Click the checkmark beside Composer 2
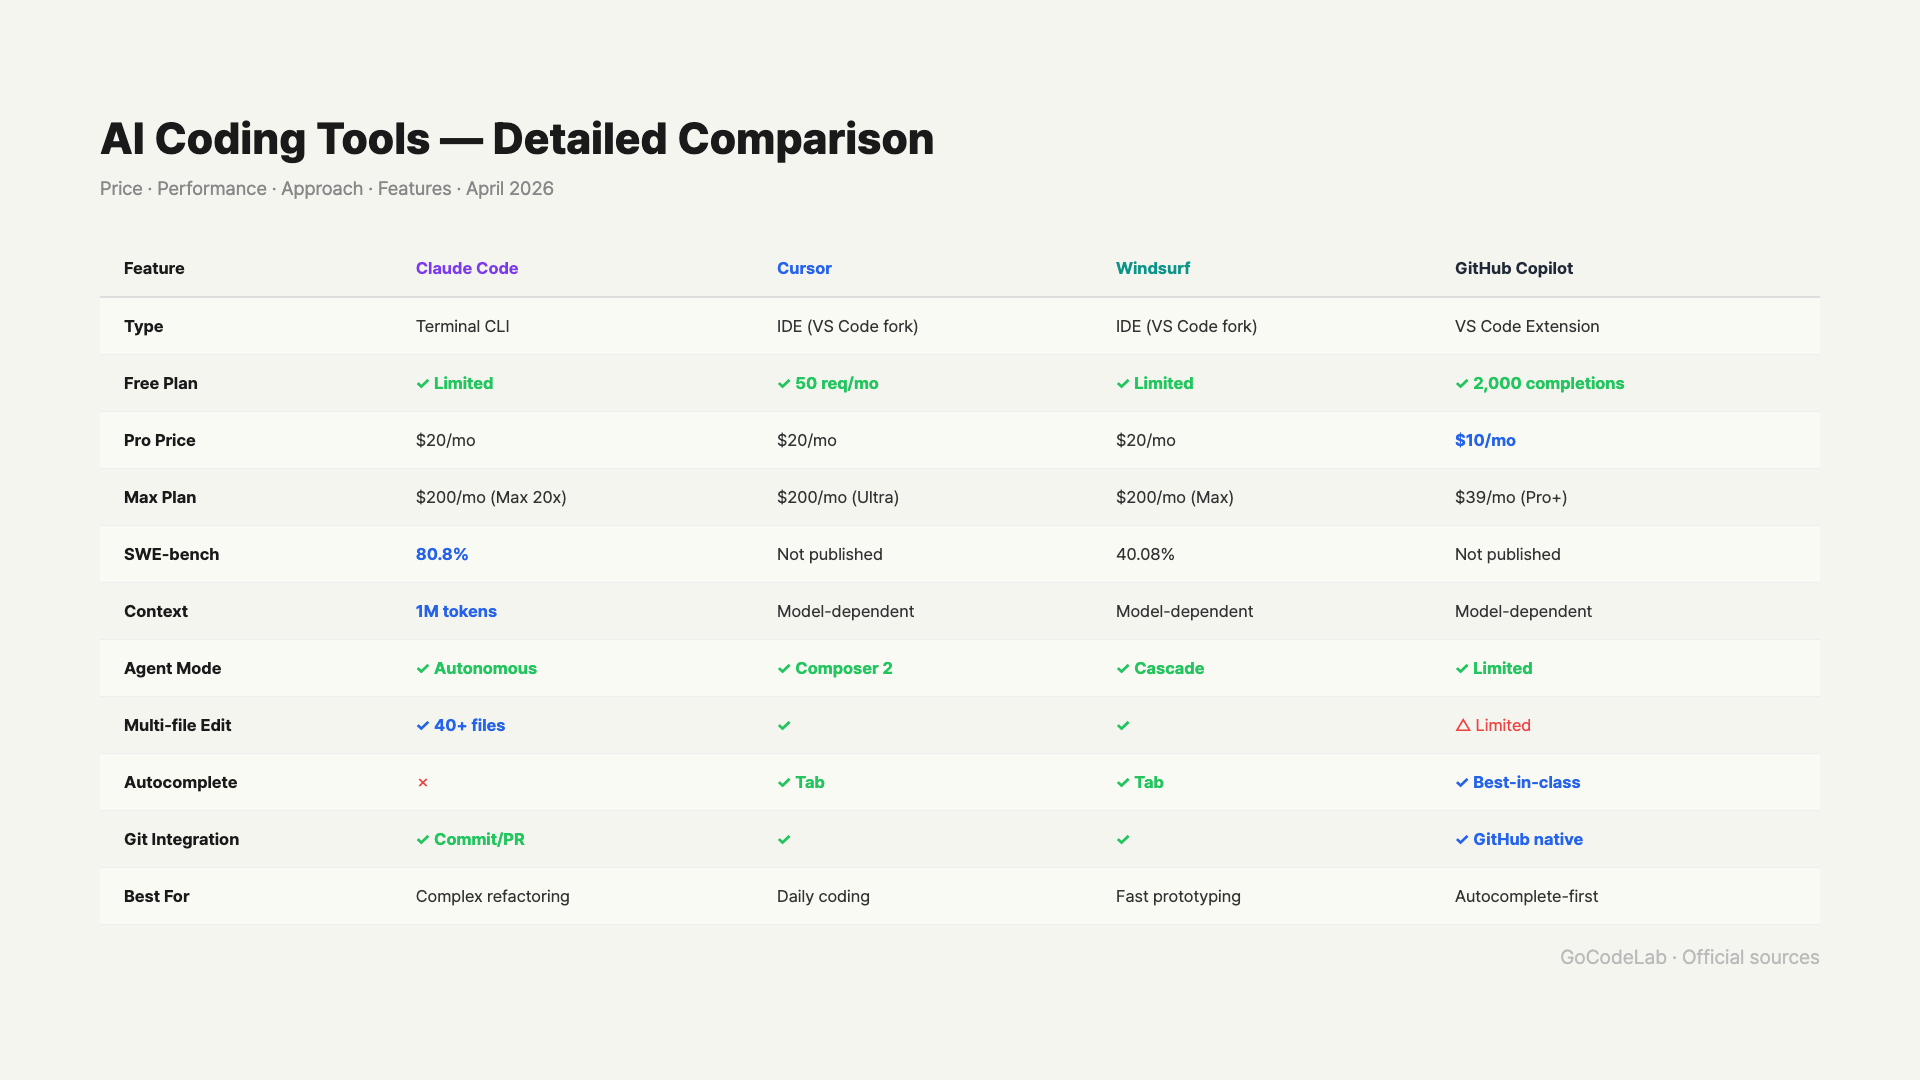This screenshot has width=1920, height=1080. (784, 668)
